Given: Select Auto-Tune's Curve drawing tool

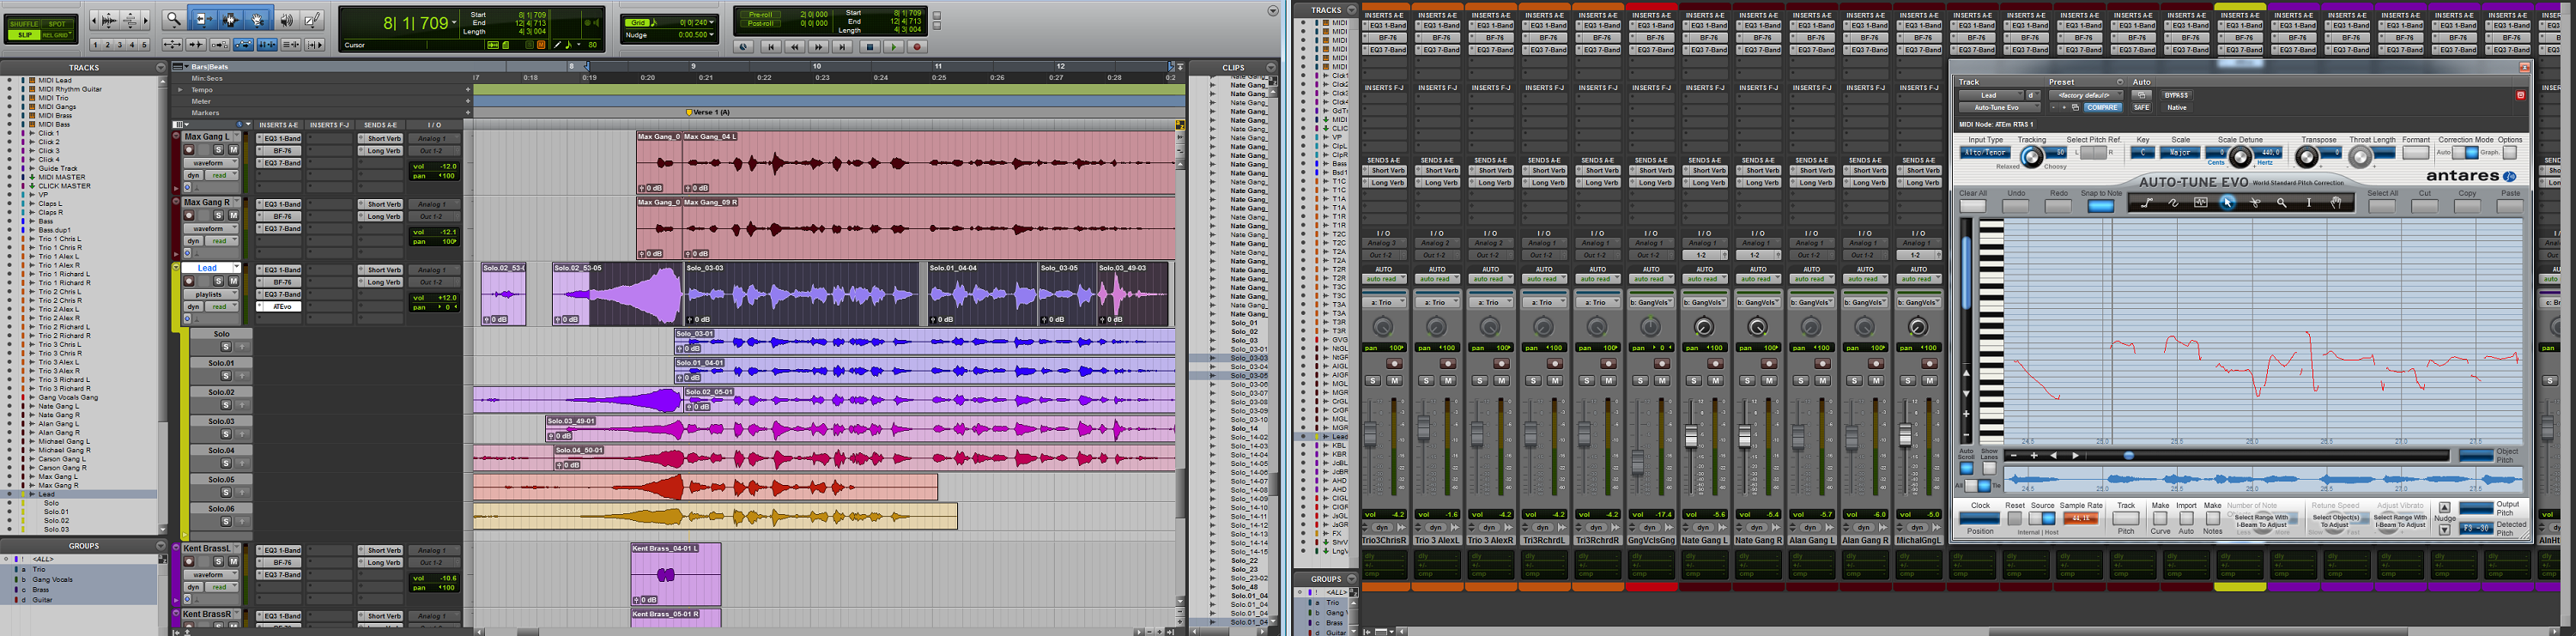Looking at the screenshot, I should click(x=2173, y=203).
